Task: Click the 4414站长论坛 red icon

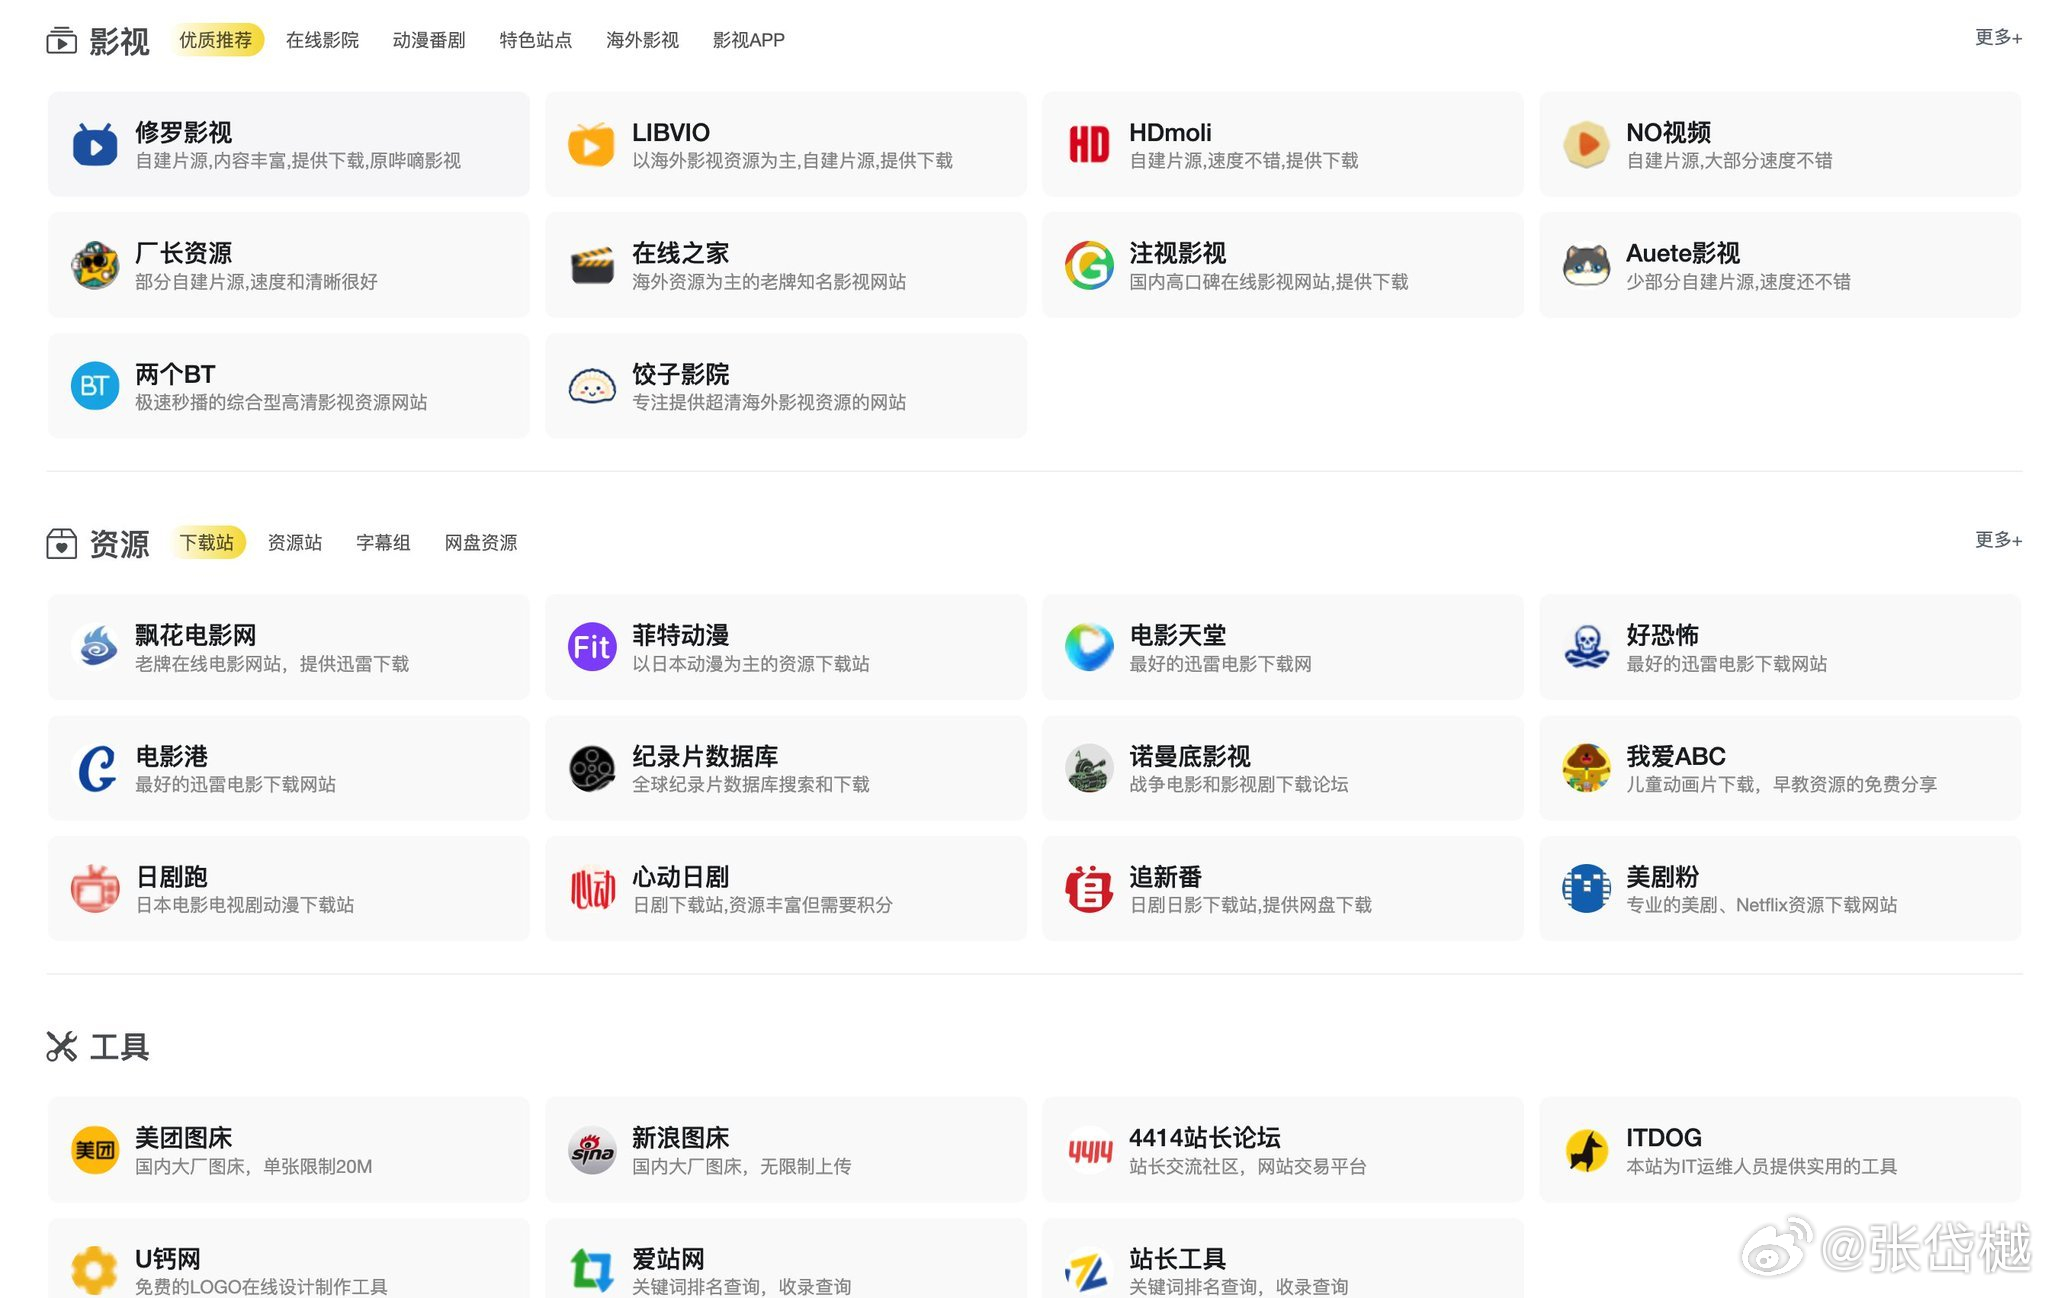Action: pos(1089,1150)
